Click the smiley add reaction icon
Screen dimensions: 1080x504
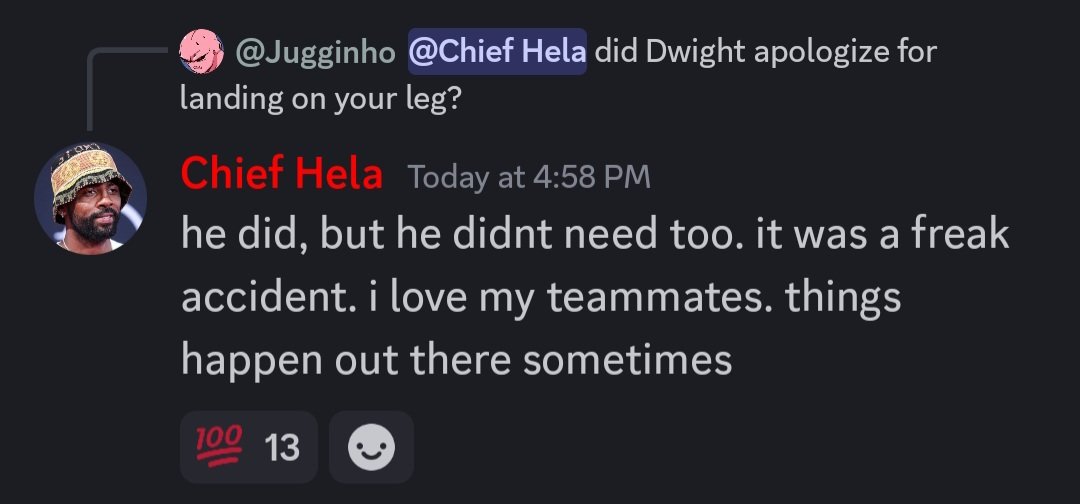coord(371,447)
